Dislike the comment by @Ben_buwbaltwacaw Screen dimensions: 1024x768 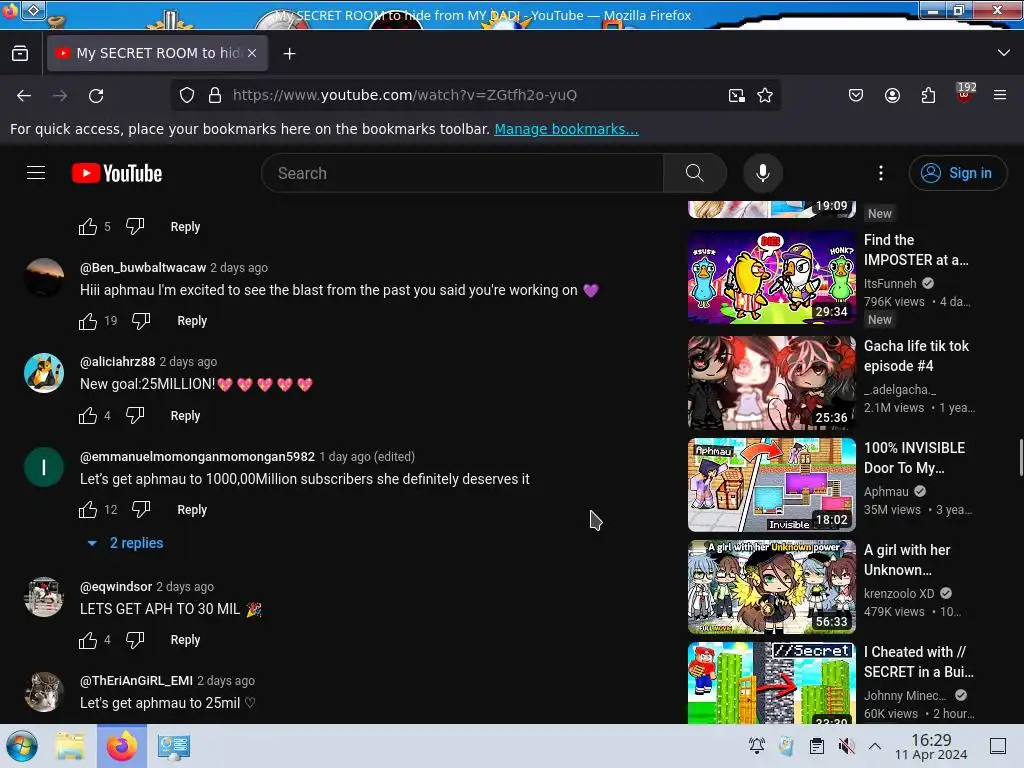click(141, 321)
